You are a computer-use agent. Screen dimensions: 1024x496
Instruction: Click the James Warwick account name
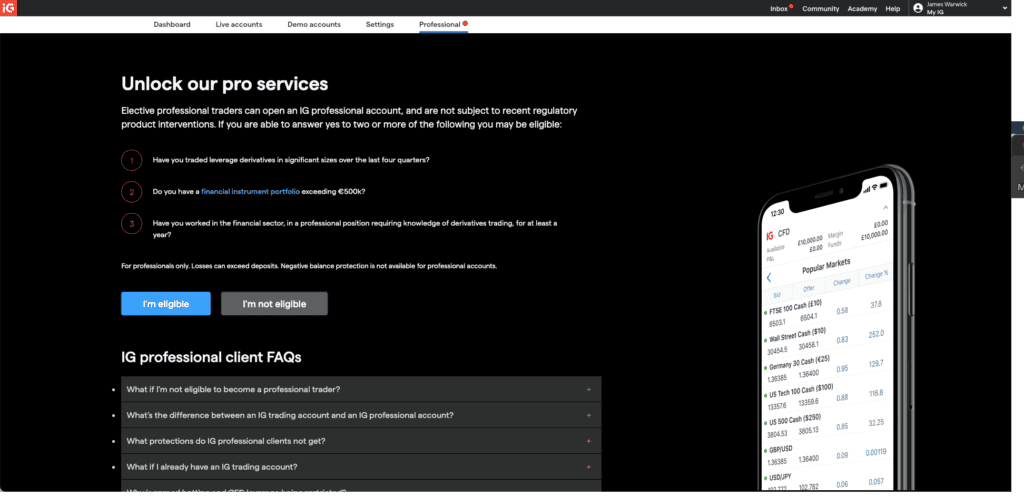click(947, 5)
